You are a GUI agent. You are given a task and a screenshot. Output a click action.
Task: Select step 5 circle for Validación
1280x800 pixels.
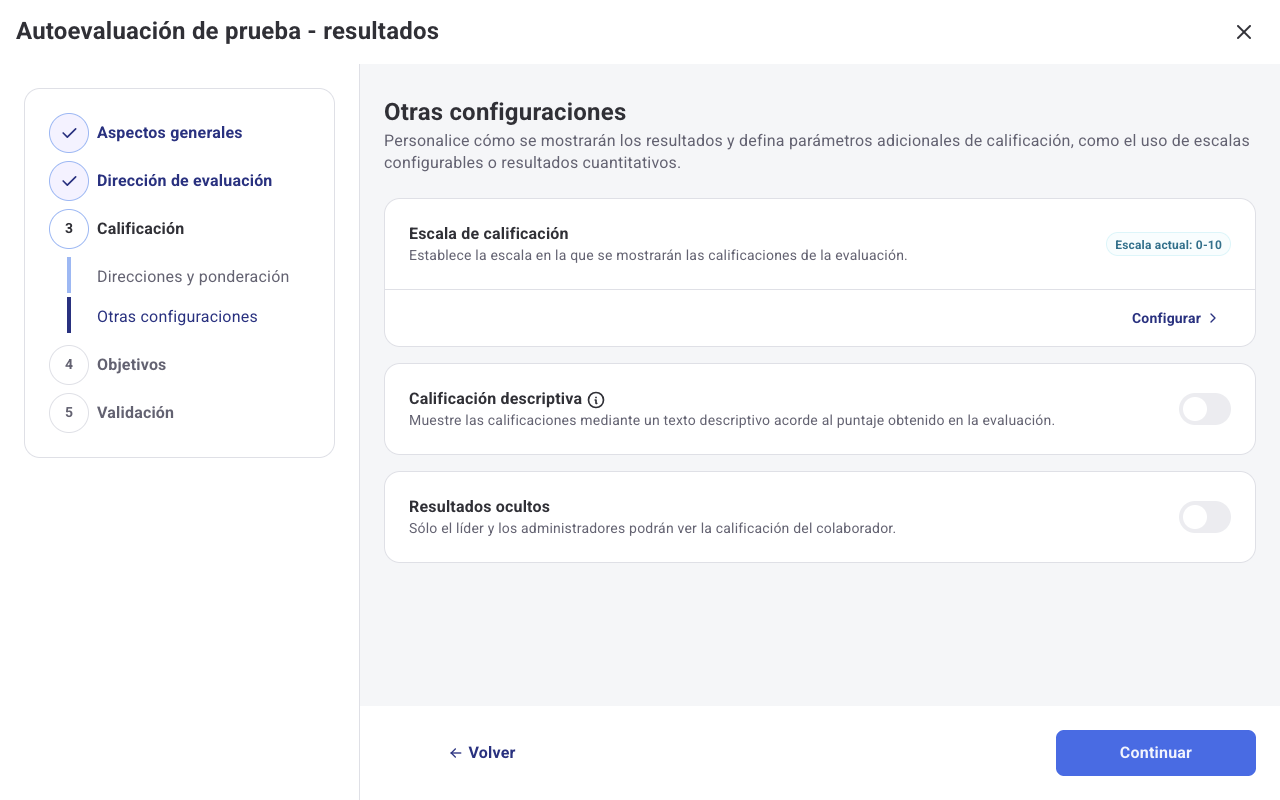tap(69, 413)
